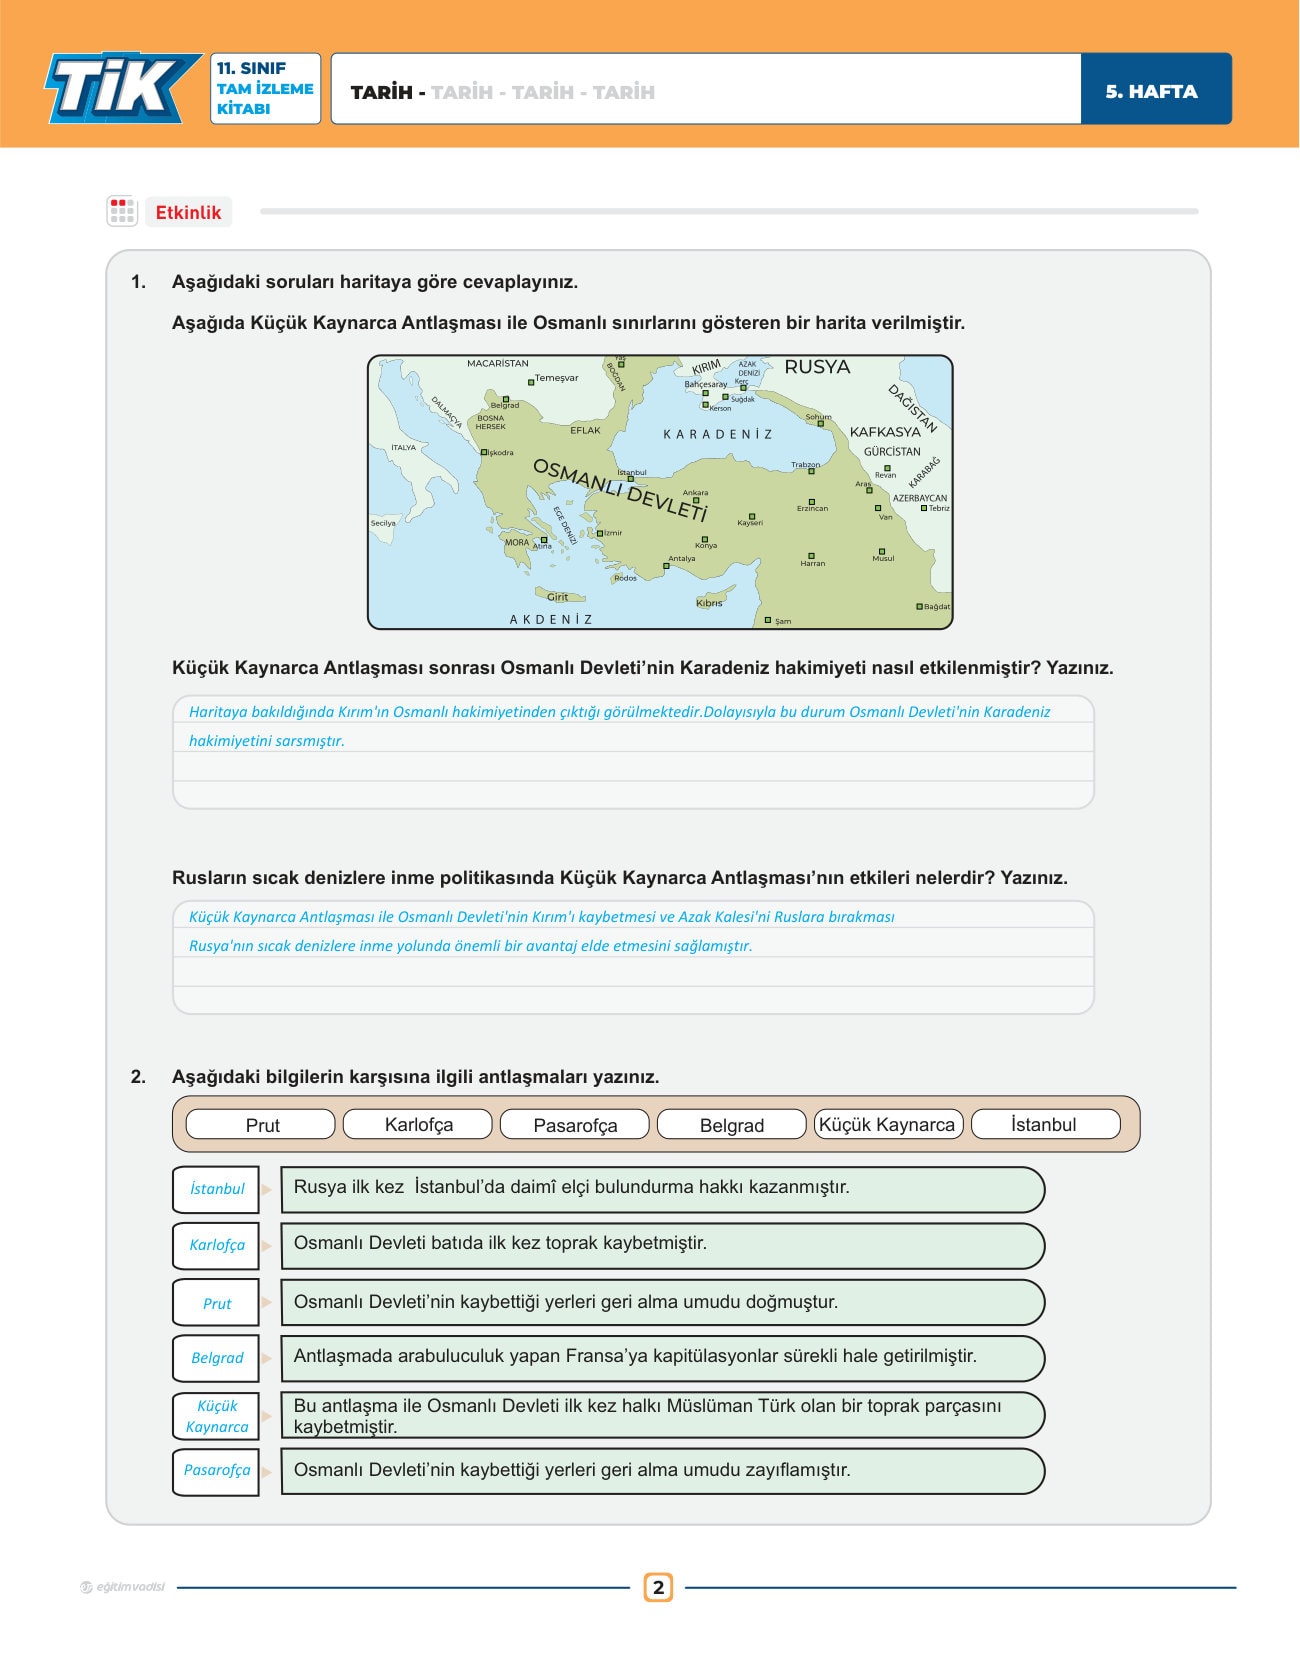
Task: Click the '5. HAFTA' label
Action: pyautogui.click(x=1151, y=91)
